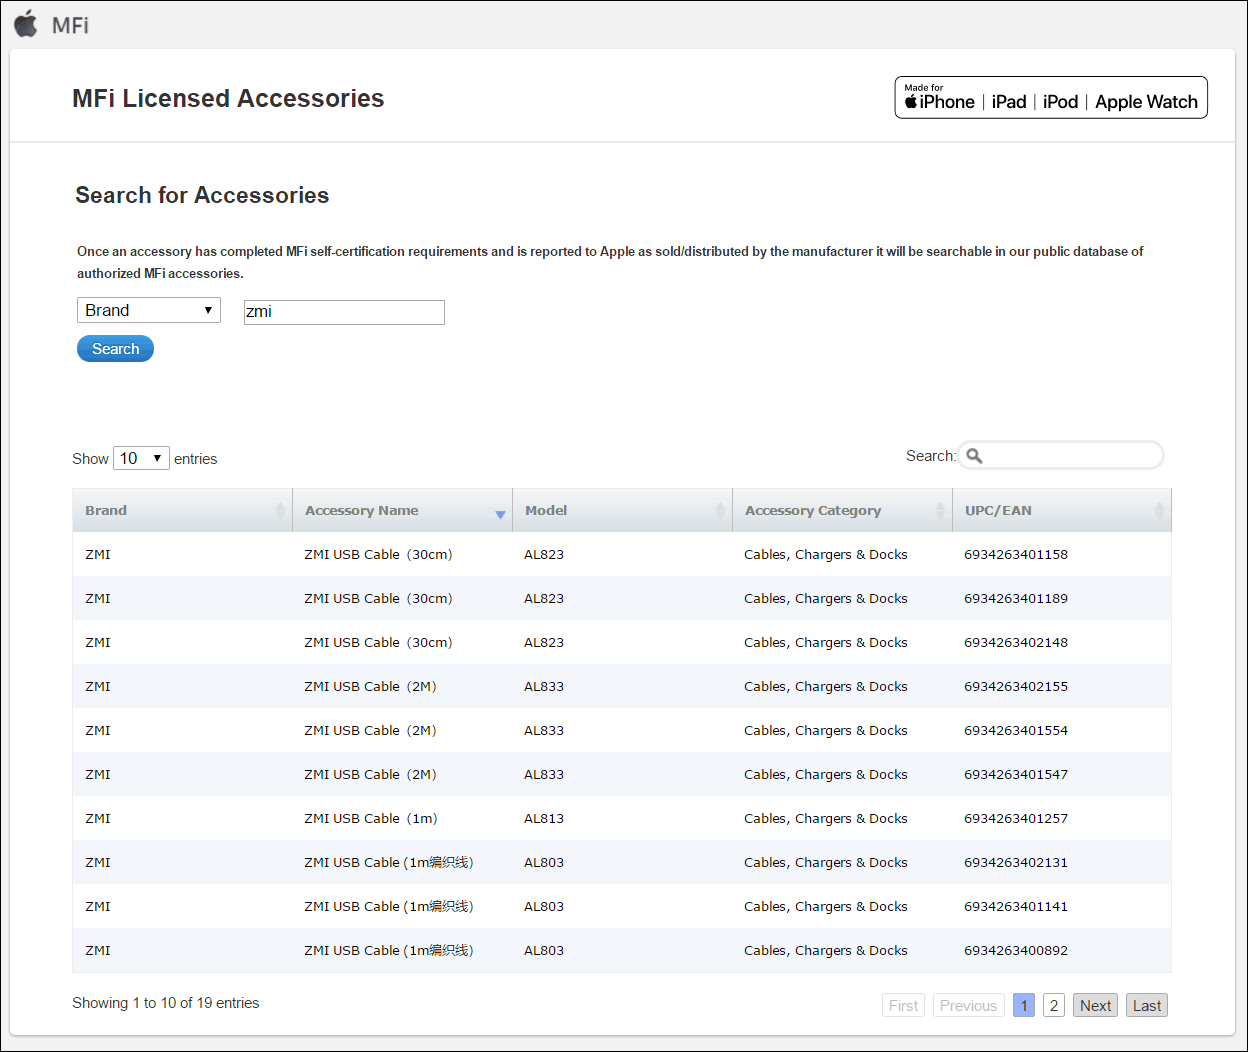This screenshot has height=1052, width=1248.
Task: Select page 2 in pagination
Action: [x=1053, y=1006]
